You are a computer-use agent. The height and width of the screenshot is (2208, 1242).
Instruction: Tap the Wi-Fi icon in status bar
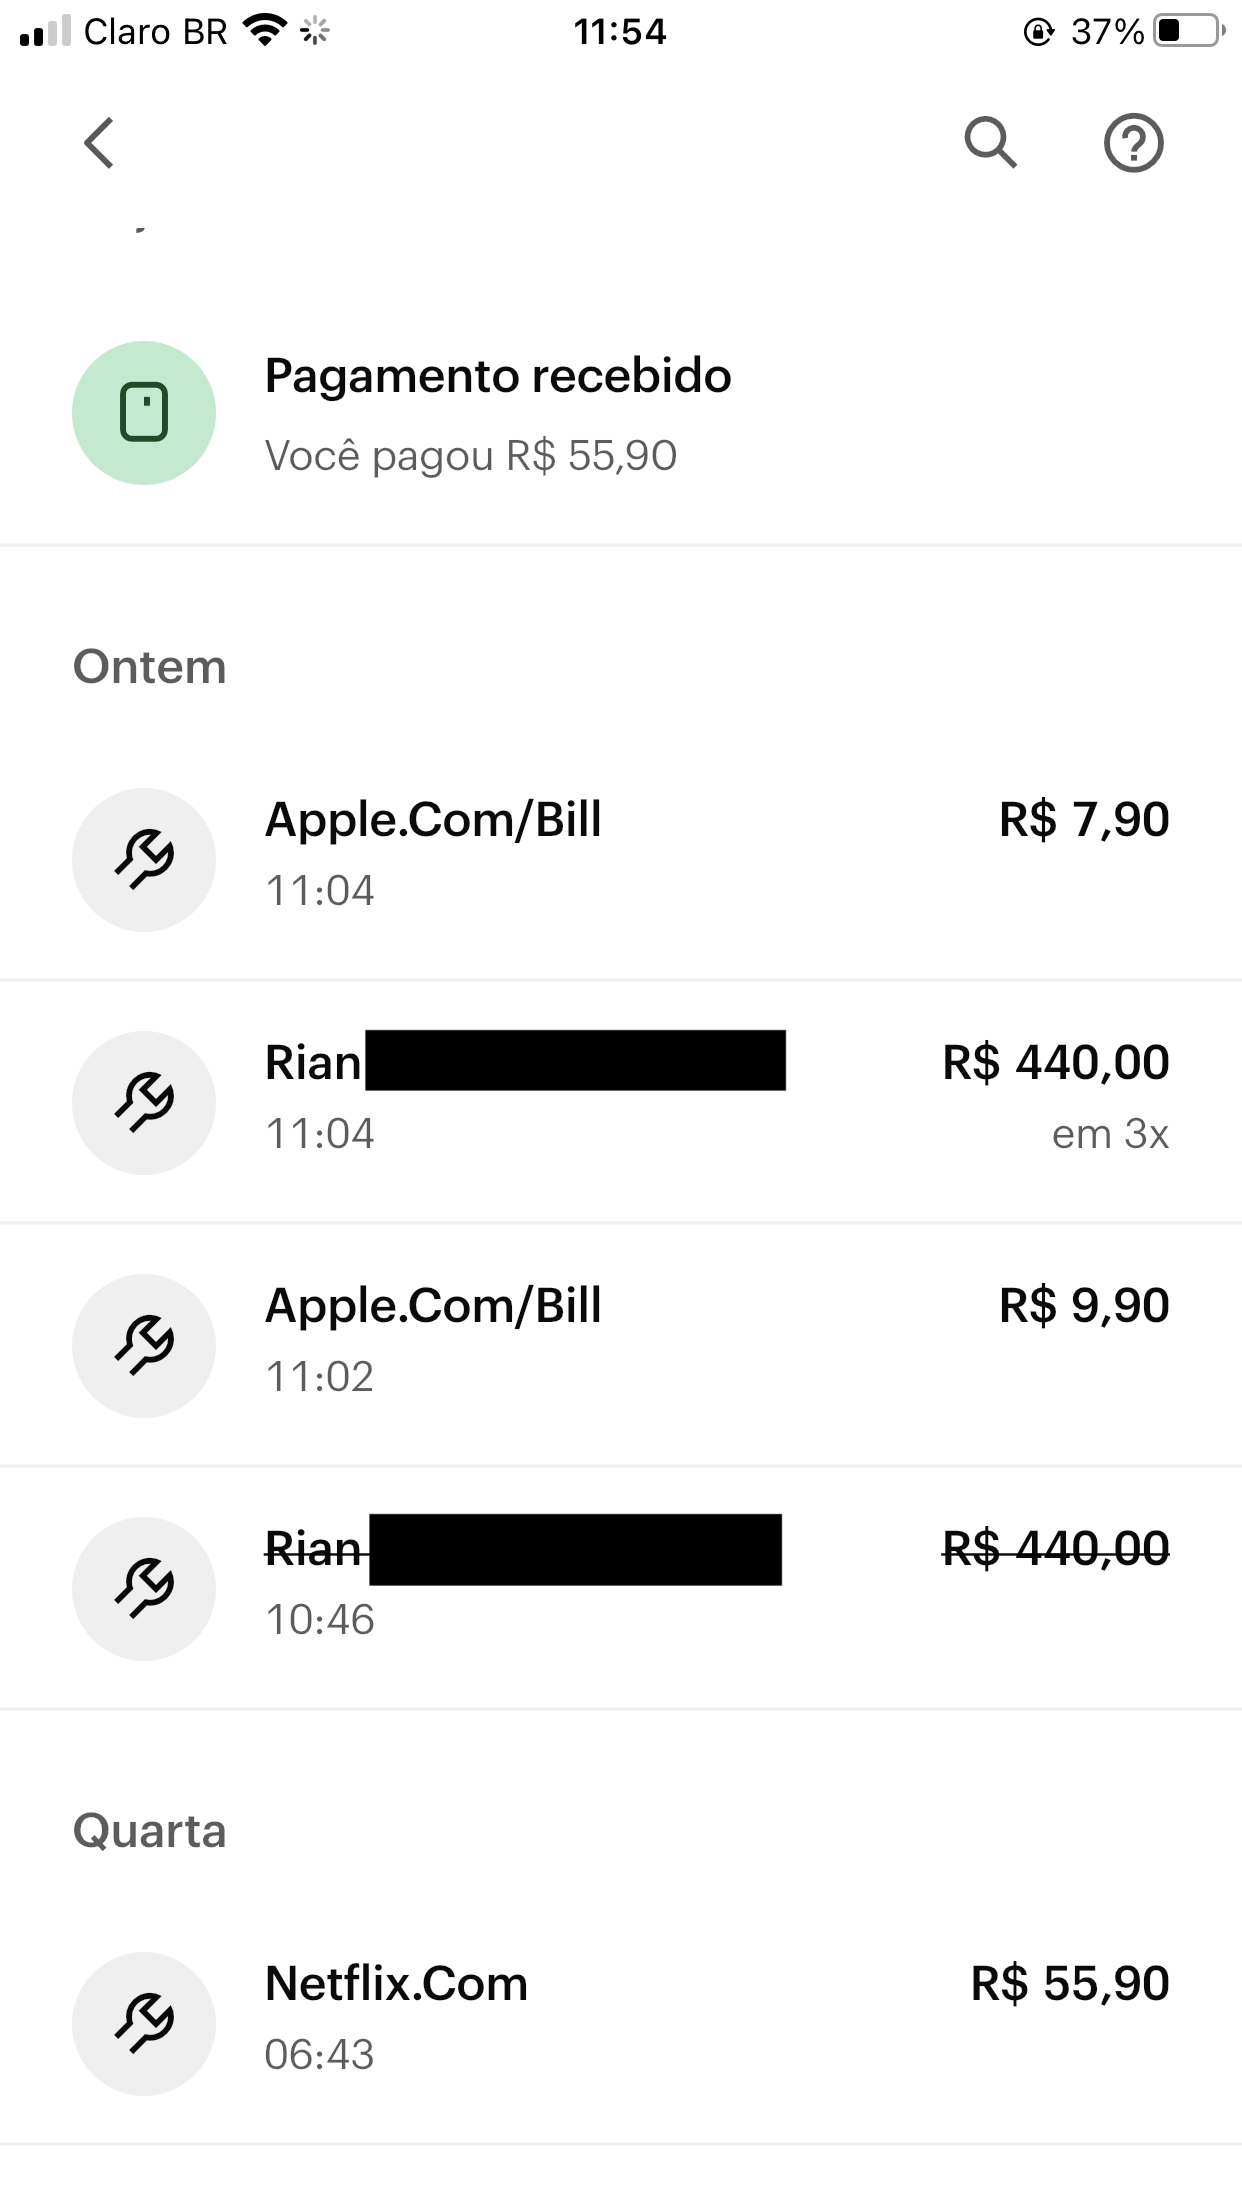[x=265, y=31]
